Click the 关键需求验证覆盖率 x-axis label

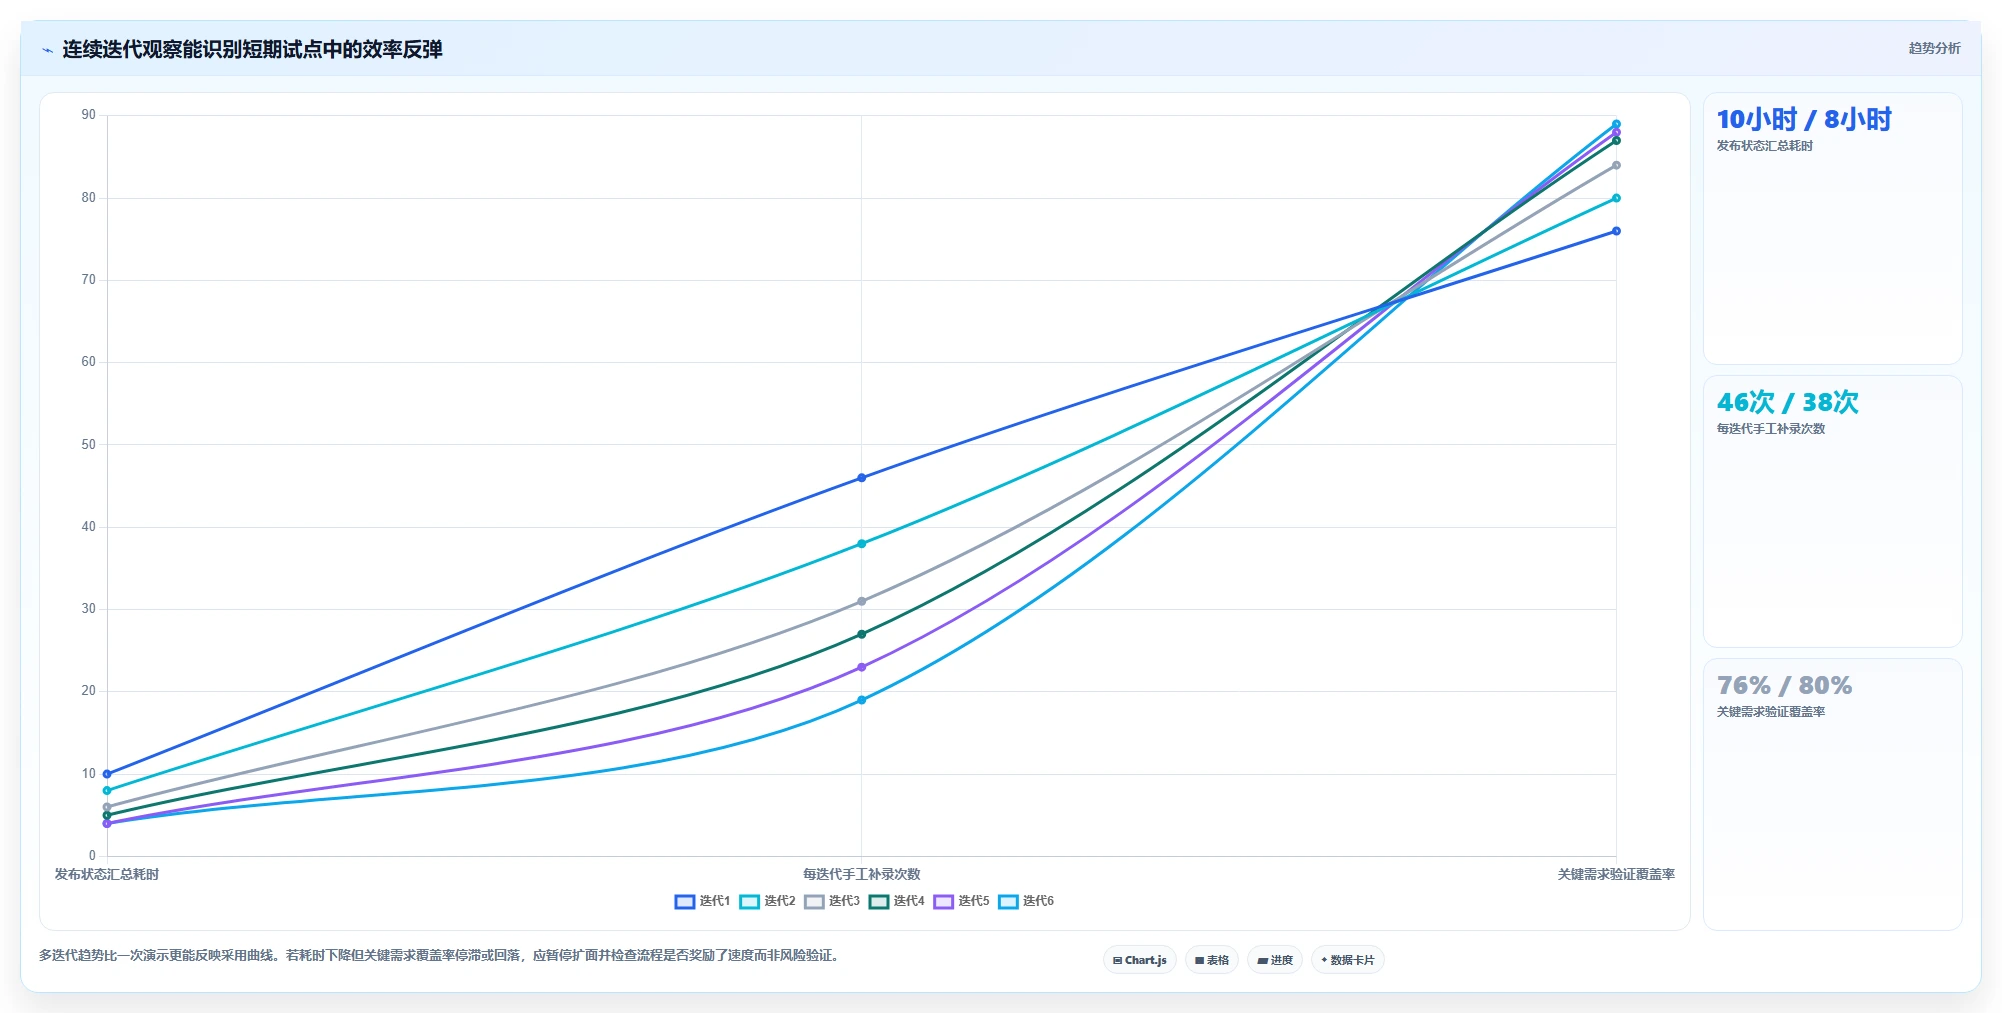pyautogui.click(x=1616, y=874)
